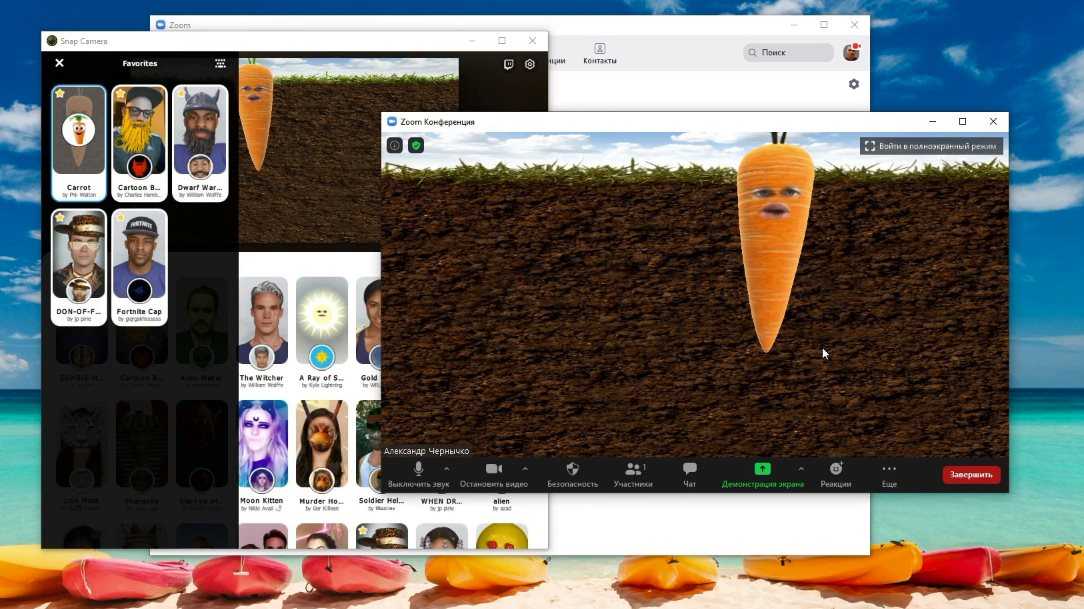This screenshot has width=1084, height=609.
Task: Open the Безопасность security options
Action: click(572, 474)
